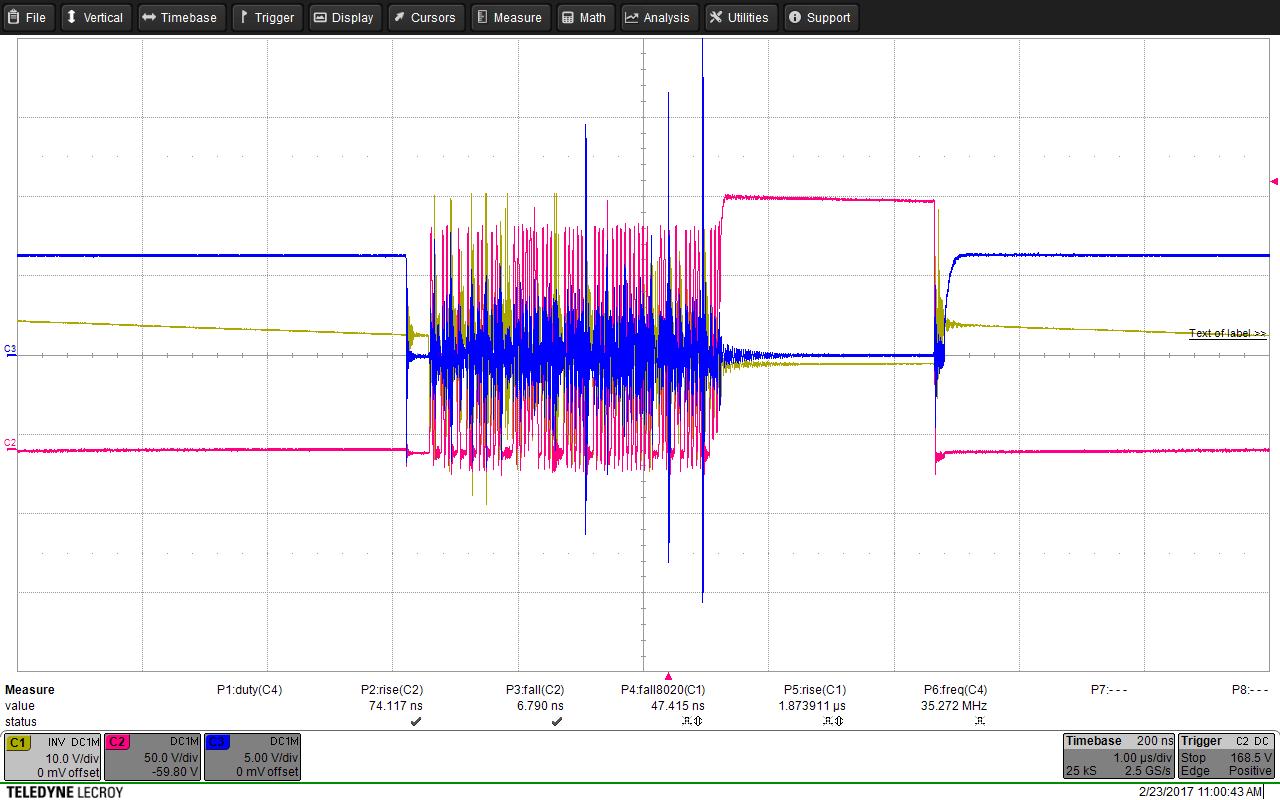Open the Utilities menu
The image size is (1280, 800).
coord(741,17)
